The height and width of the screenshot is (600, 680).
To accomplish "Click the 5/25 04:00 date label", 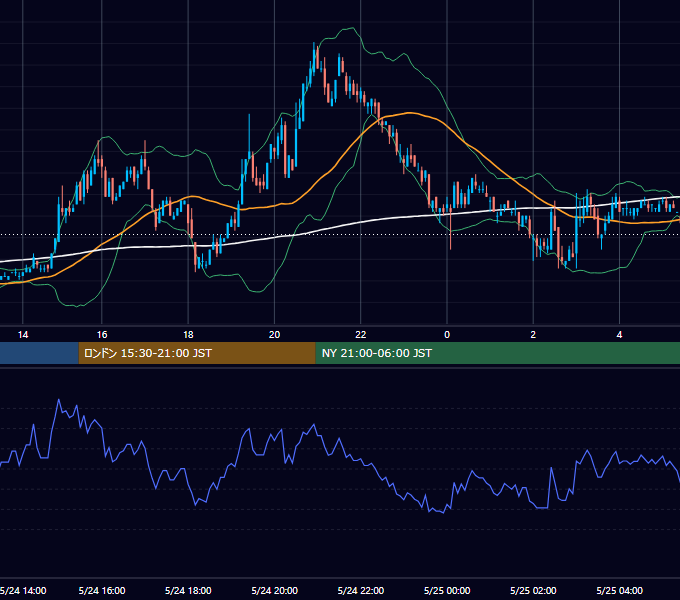I will click(x=619, y=591).
